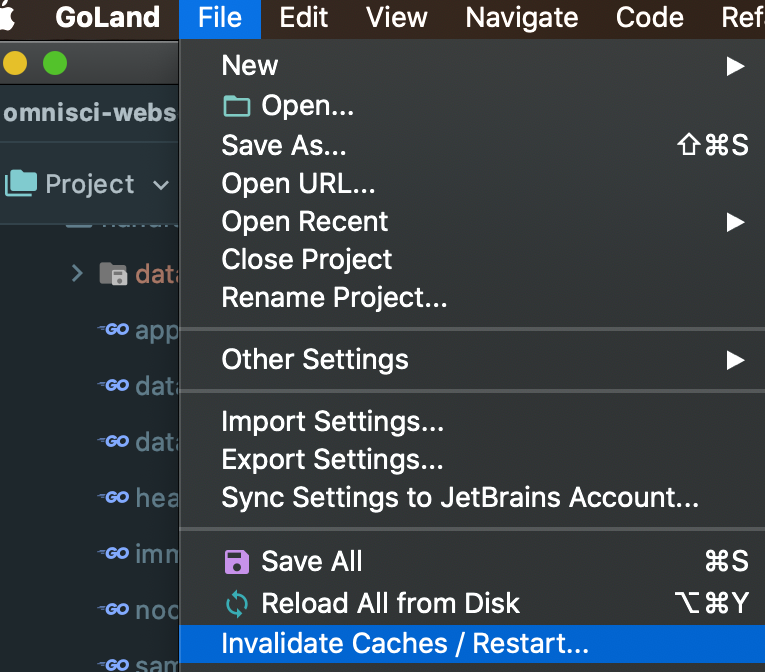Image resolution: width=765 pixels, height=672 pixels.
Task: Select Reload All from Disk
Action: click(x=472, y=603)
